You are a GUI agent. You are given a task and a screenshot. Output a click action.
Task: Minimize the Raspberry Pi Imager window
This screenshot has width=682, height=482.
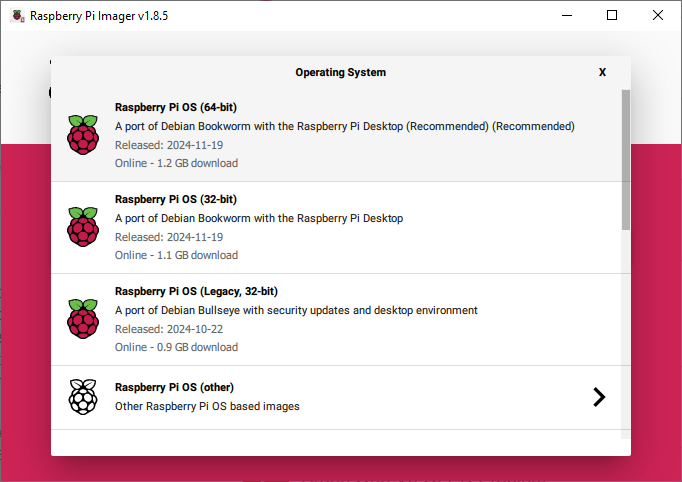(567, 15)
